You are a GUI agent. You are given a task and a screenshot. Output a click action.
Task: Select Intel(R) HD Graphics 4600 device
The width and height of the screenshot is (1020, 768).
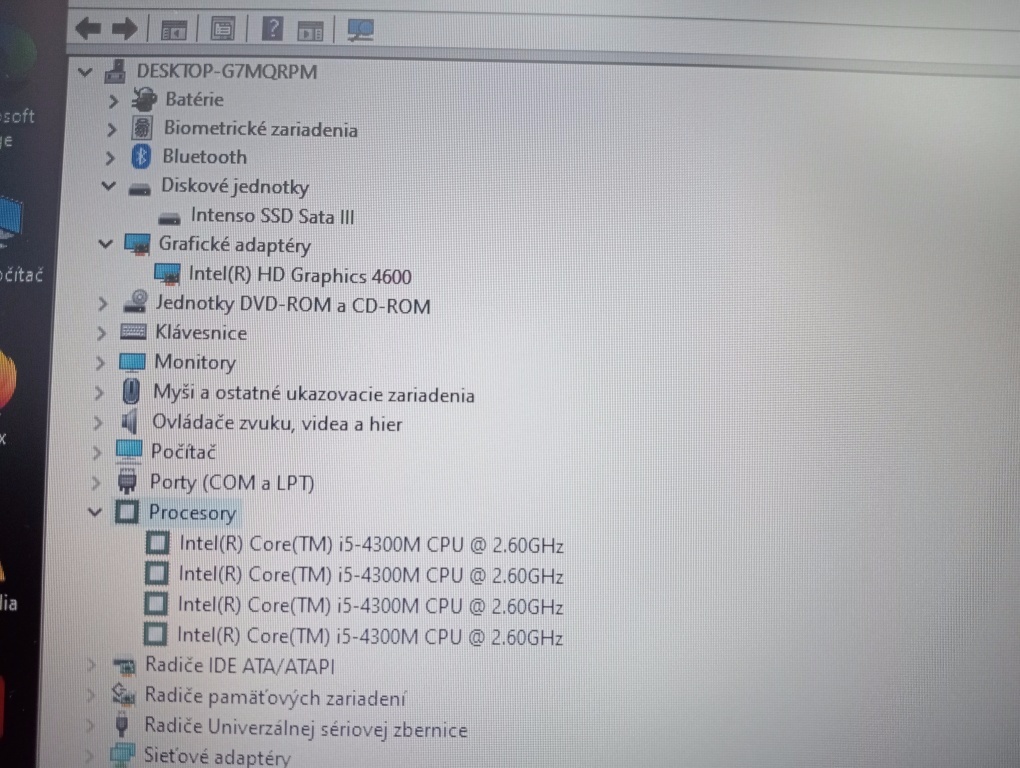(x=300, y=275)
